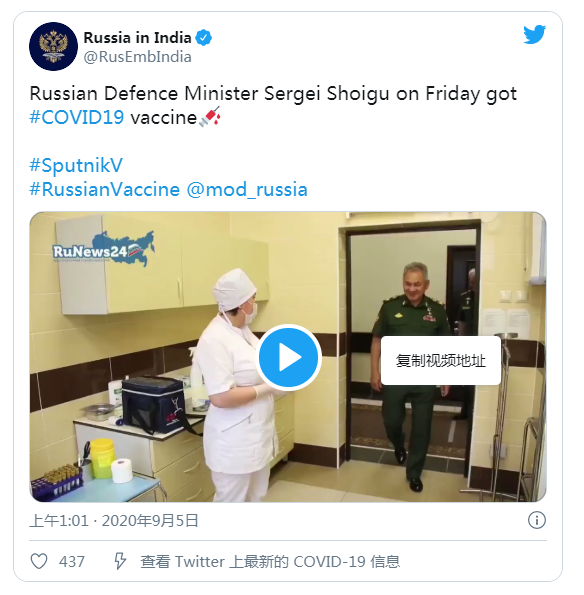Open the tweet timestamp 上午1:01 · 2020年9月5日

point(114,521)
